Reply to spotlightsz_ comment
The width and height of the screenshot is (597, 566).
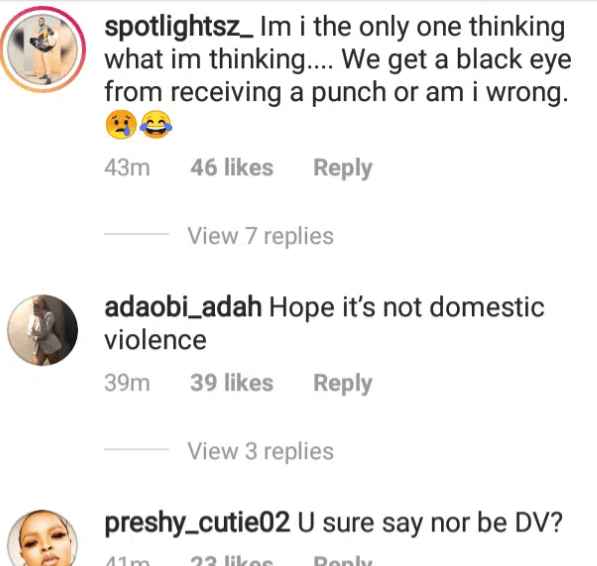tap(343, 168)
